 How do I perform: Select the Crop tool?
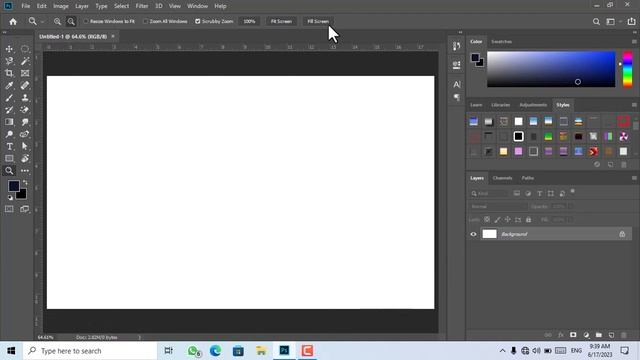pos(9,73)
